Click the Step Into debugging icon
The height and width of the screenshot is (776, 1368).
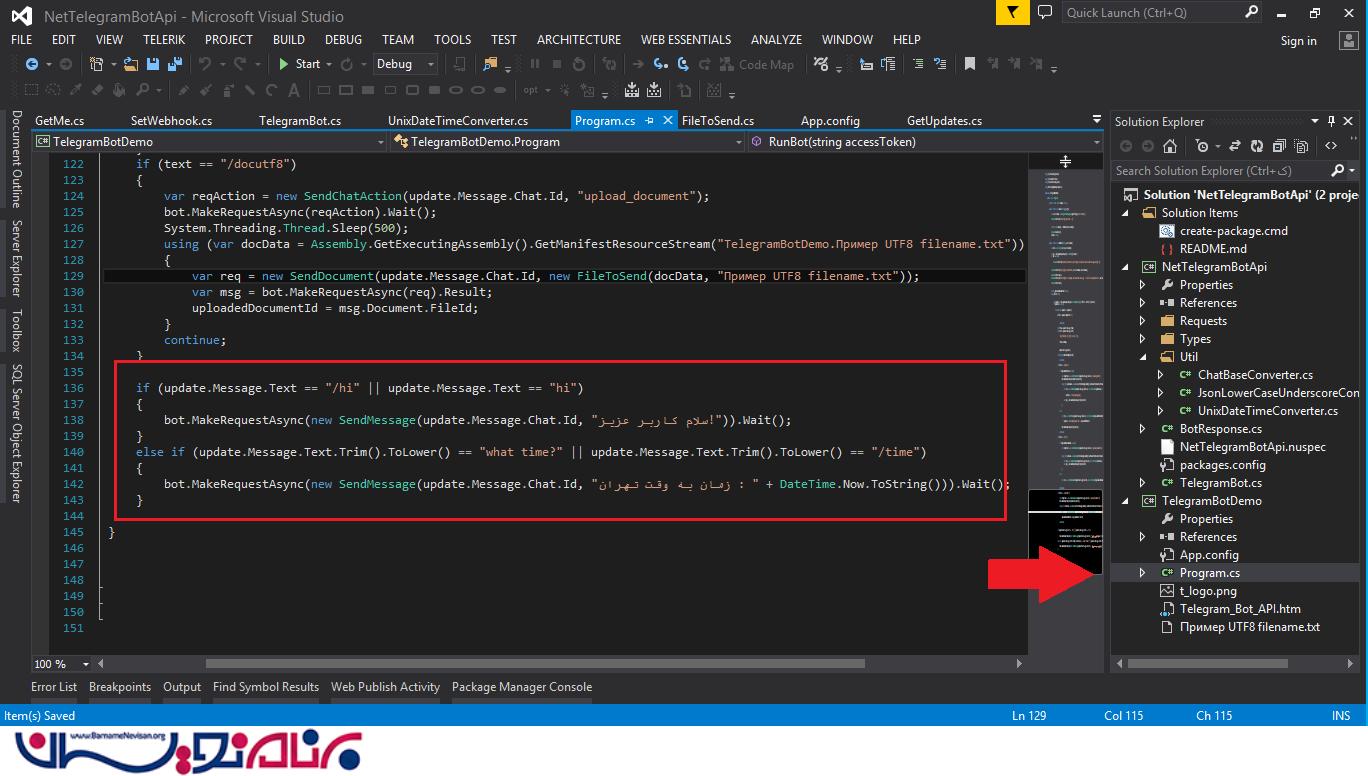pyautogui.click(x=659, y=64)
